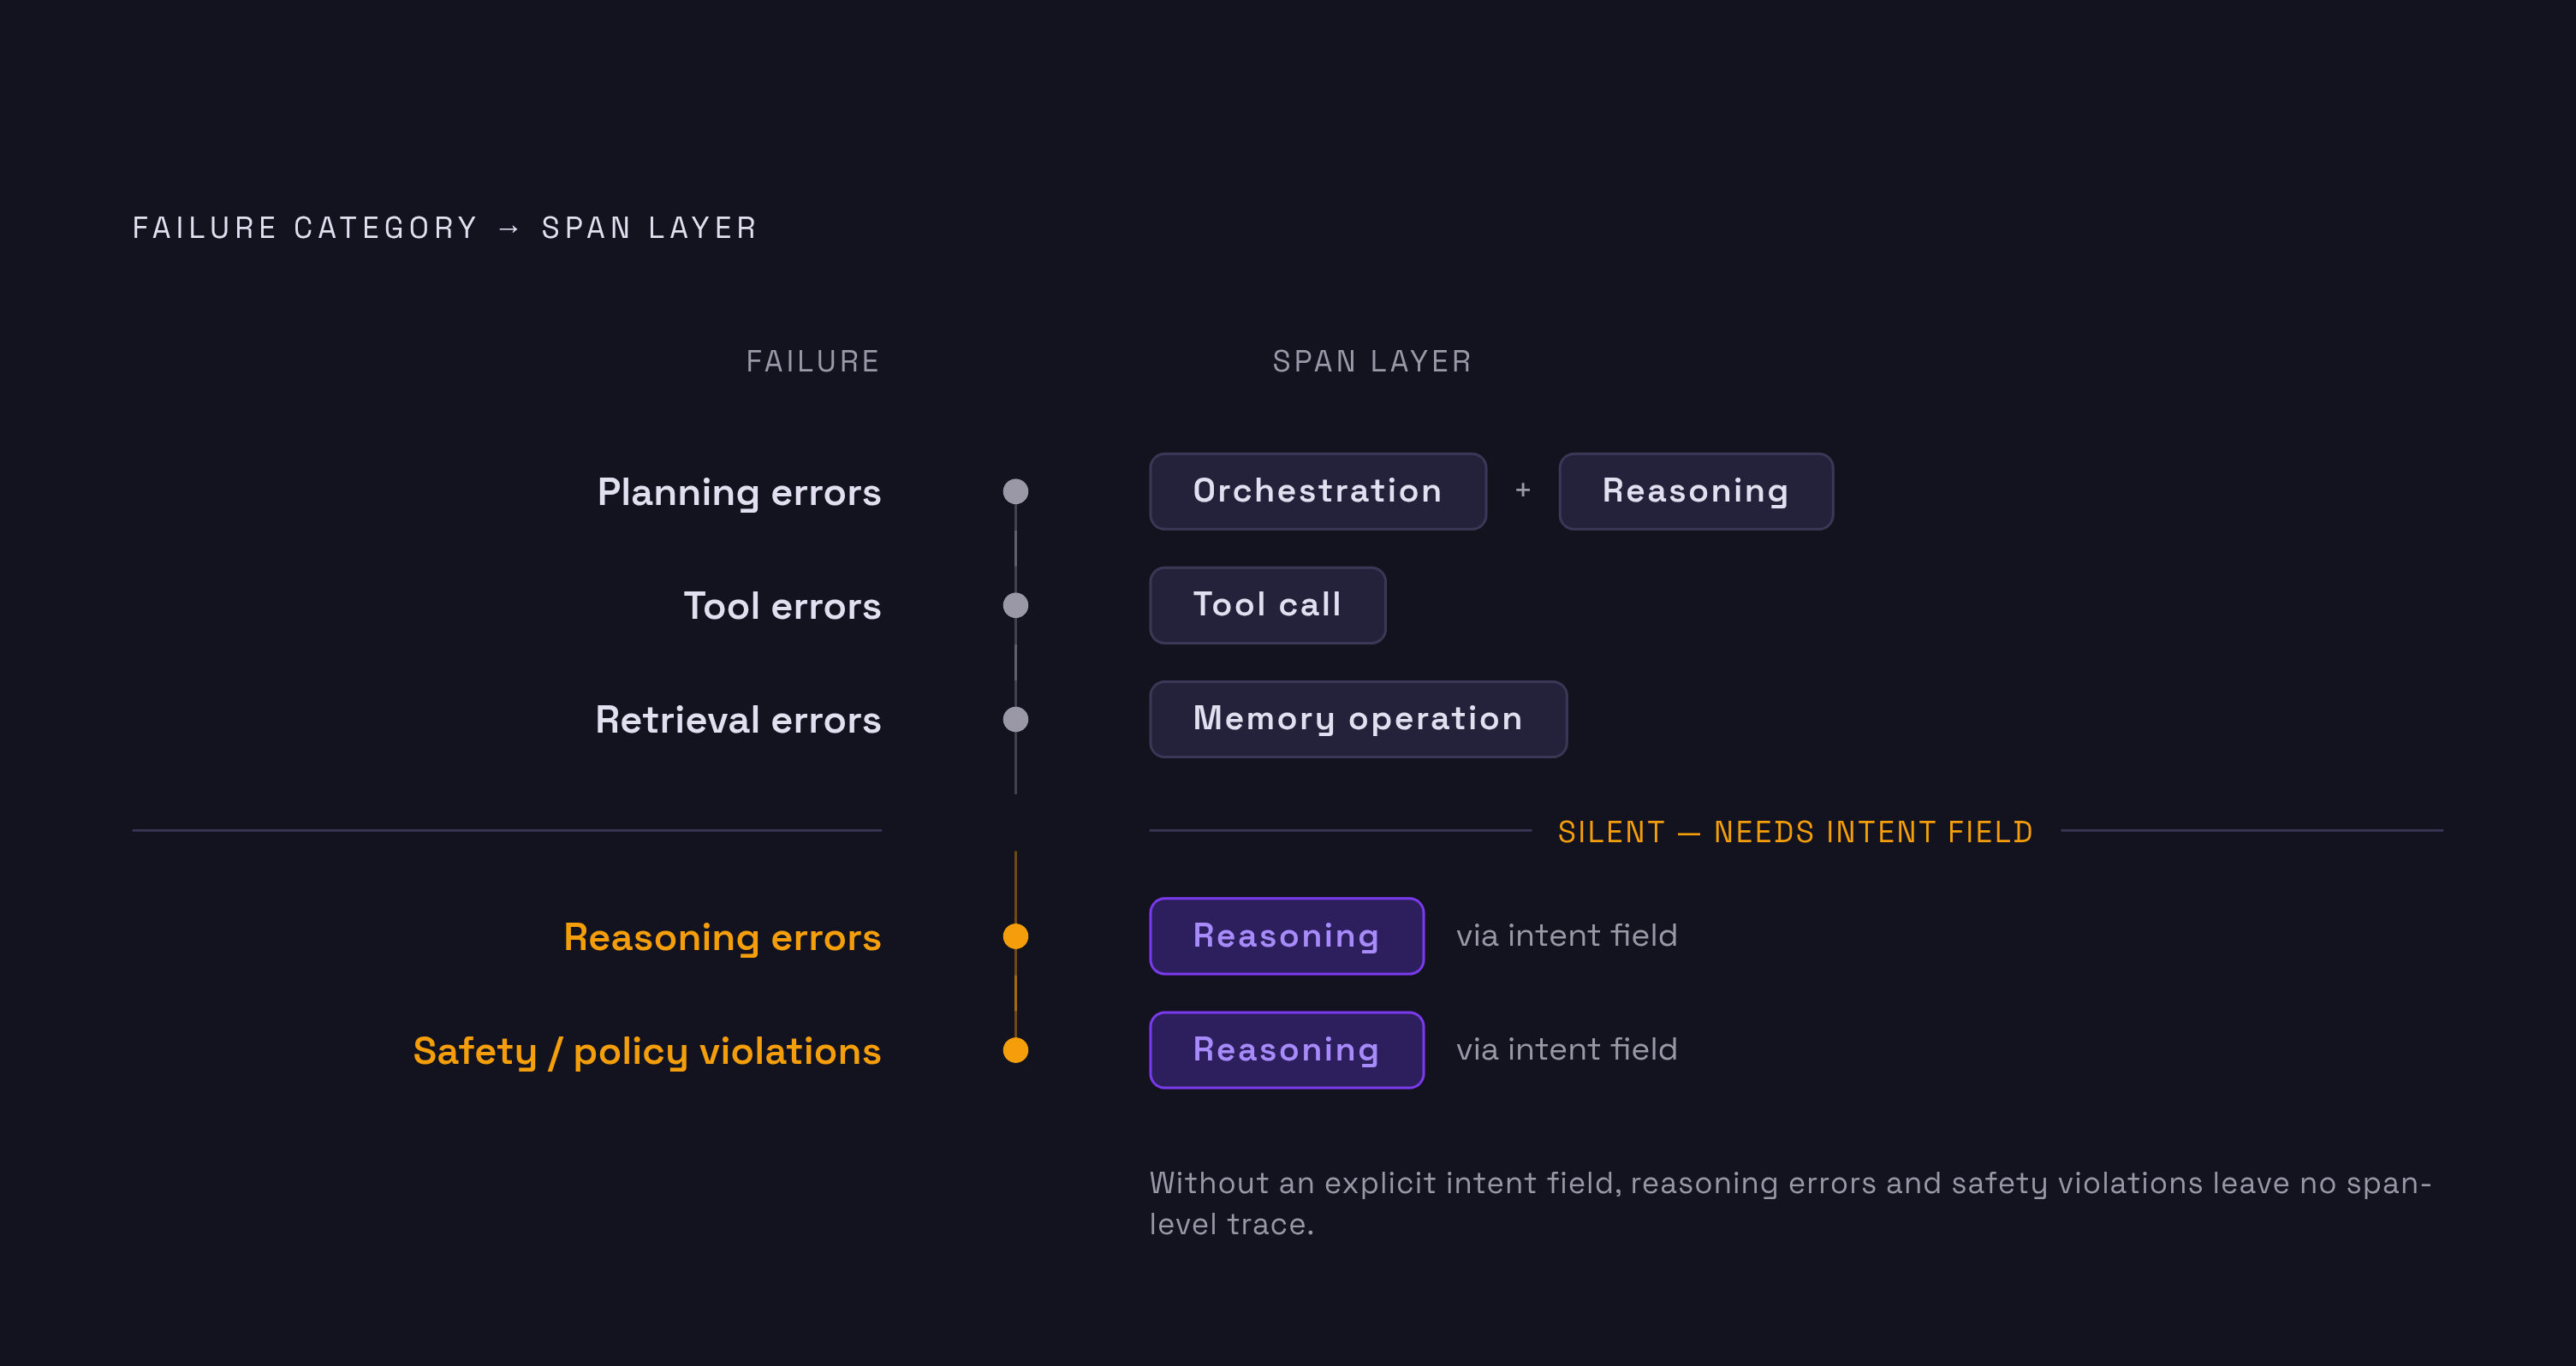Click the 'Safety / policy violations' label
The image size is (2576, 1366).
647,1052
